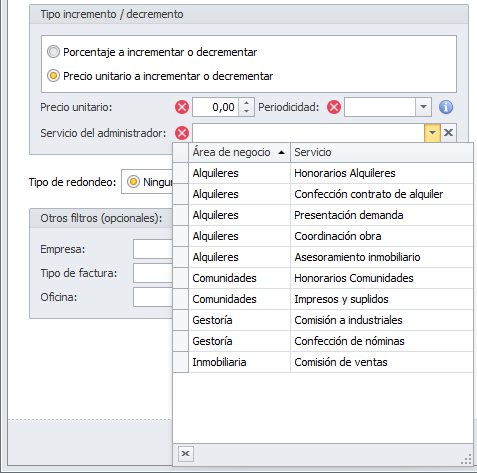Open the Periodicidad dropdown
Viewport: 477px width, 473px height.
[423, 107]
